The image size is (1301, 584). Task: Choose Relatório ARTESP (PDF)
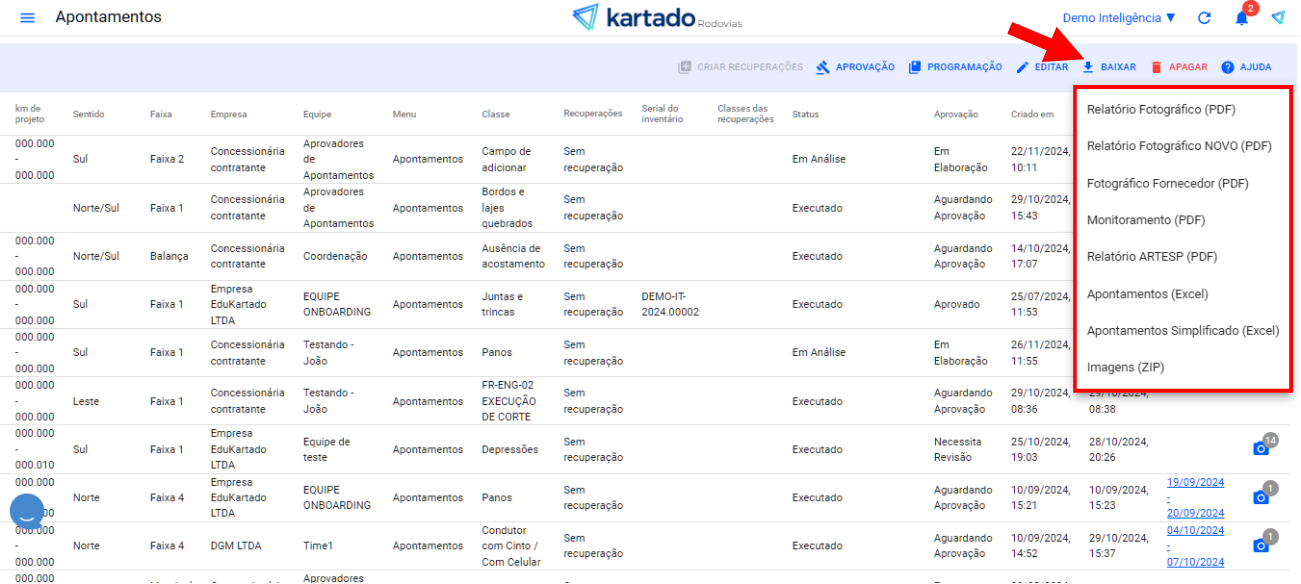(x=1151, y=256)
